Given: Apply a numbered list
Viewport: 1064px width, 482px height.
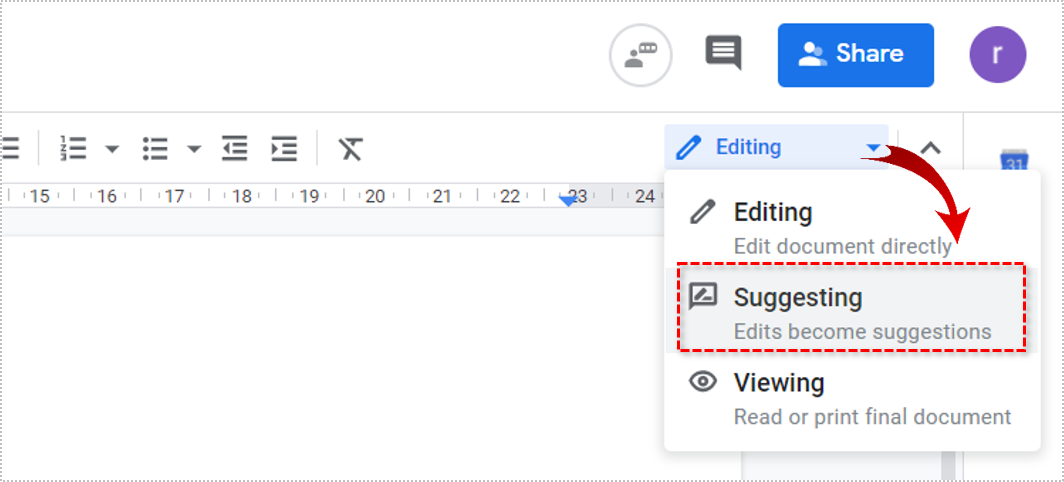Looking at the screenshot, I should click(x=73, y=149).
